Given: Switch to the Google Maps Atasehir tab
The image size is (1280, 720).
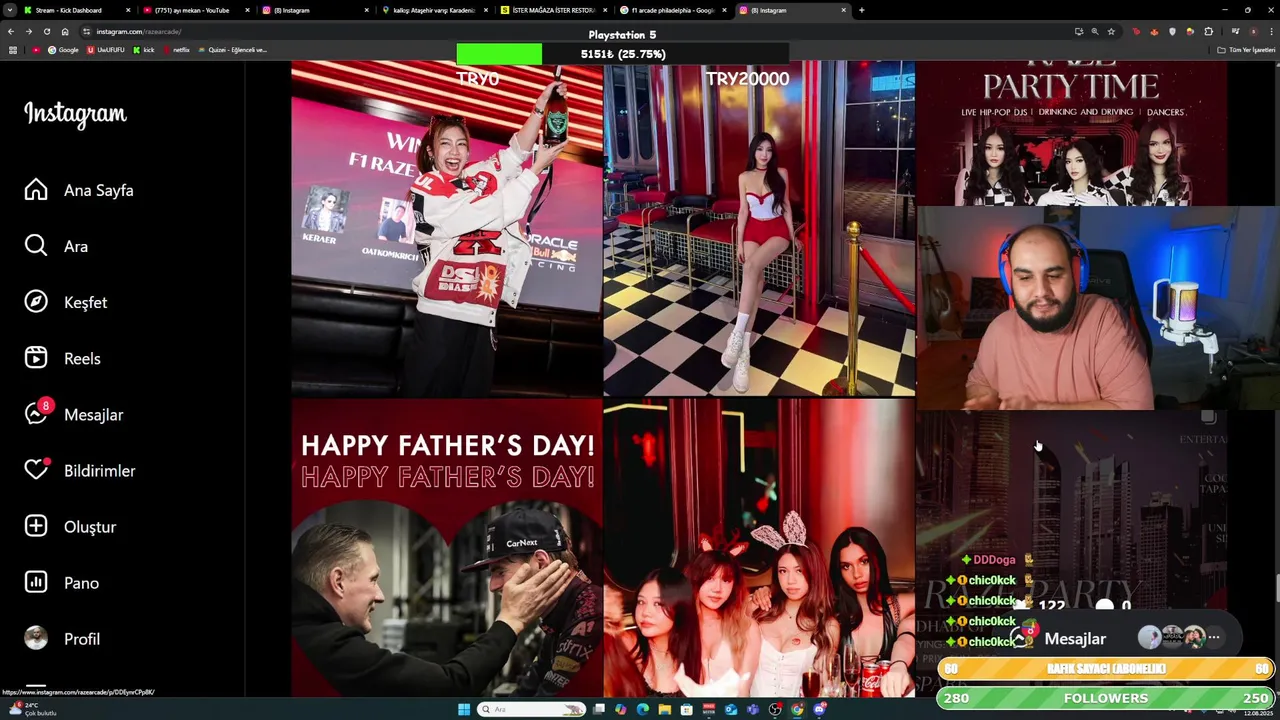Looking at the screenshot, I should pos(434,10).
